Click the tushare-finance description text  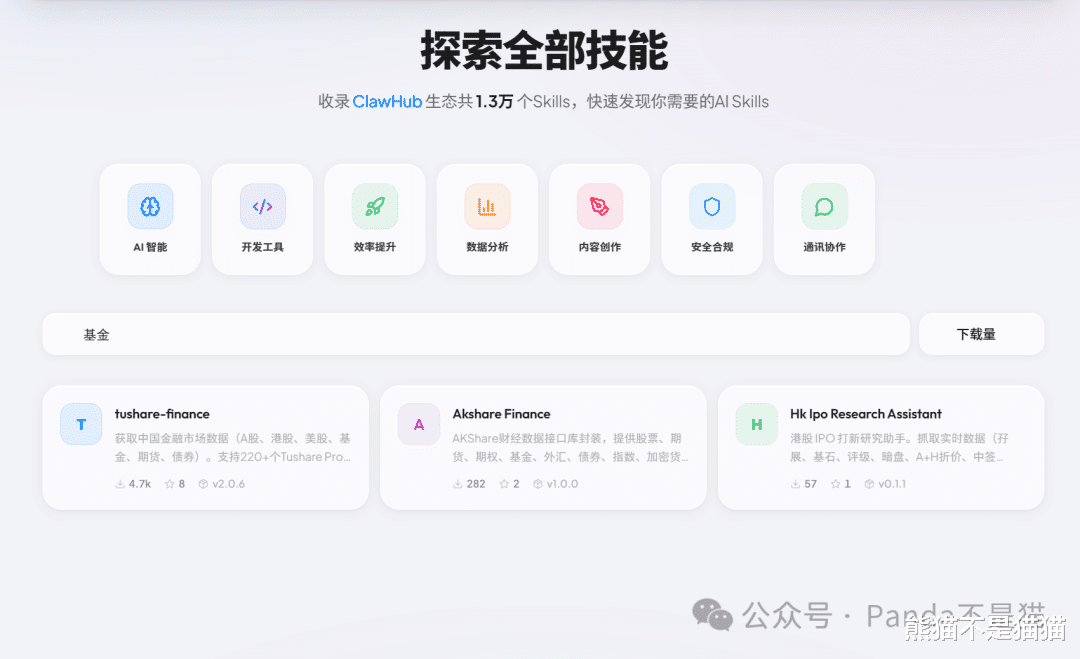pos(233,448)
